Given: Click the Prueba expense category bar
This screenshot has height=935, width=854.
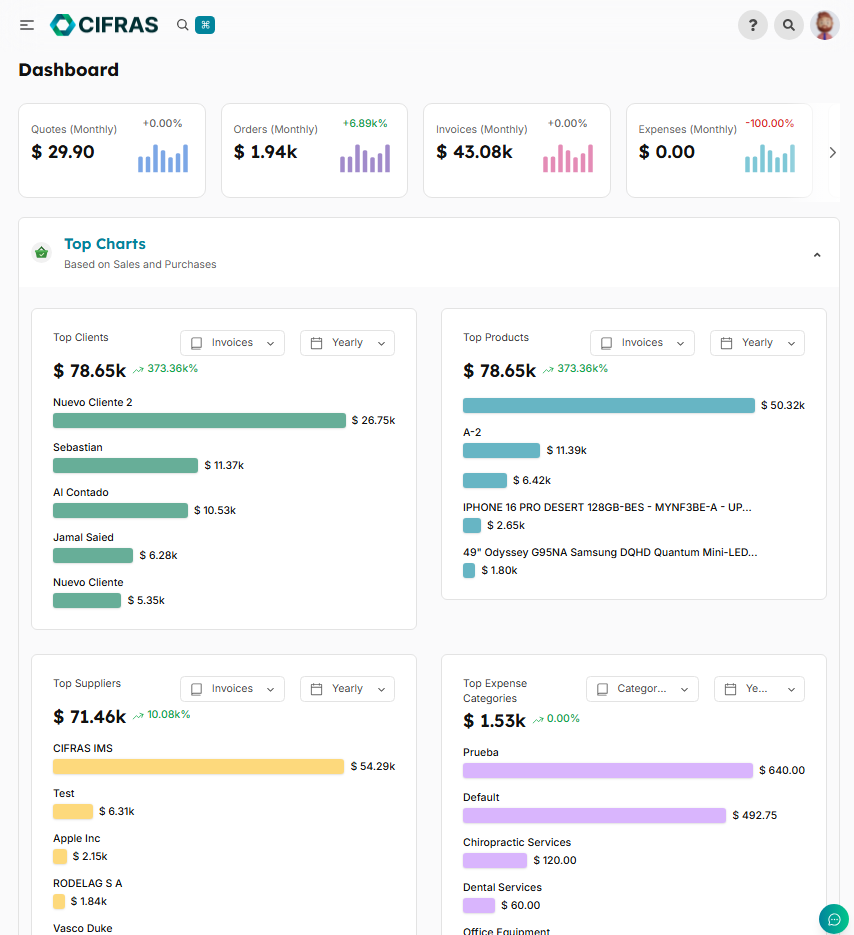Looking at the screenshot, I should pos(607,770).
